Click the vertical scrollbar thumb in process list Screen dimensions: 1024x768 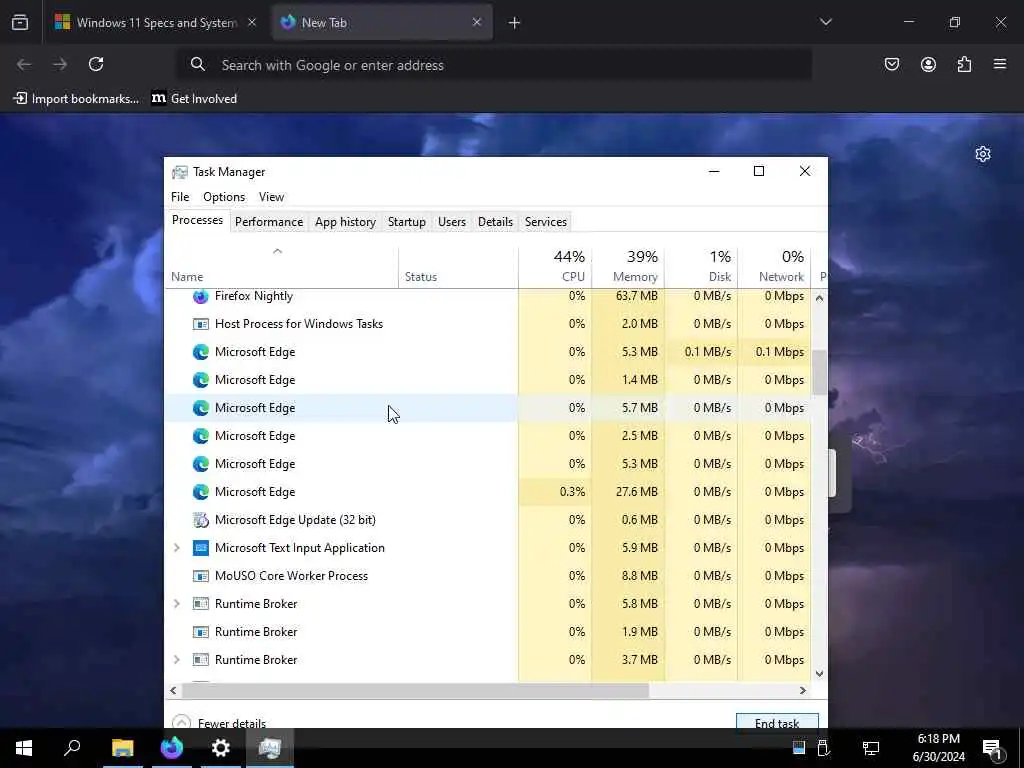click(820, 372)
